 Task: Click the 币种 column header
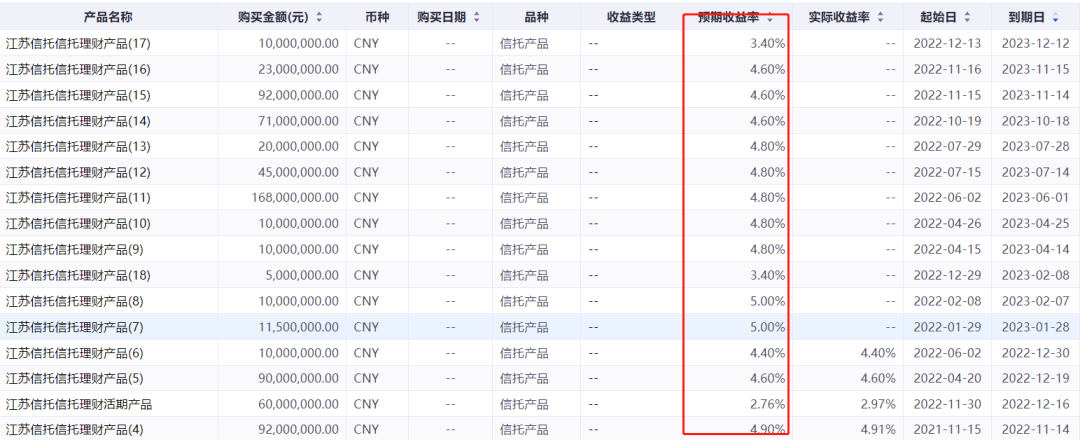click(377, 17)
